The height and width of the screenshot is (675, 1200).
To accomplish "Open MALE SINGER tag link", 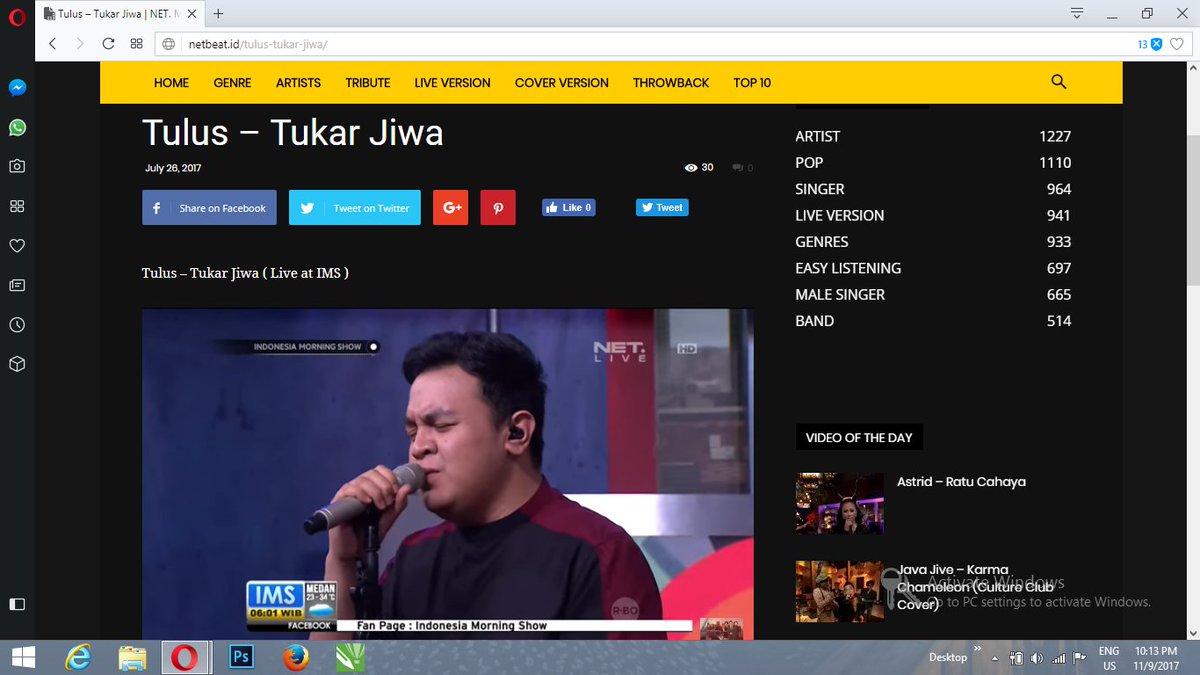I will [x=840, y=294].
